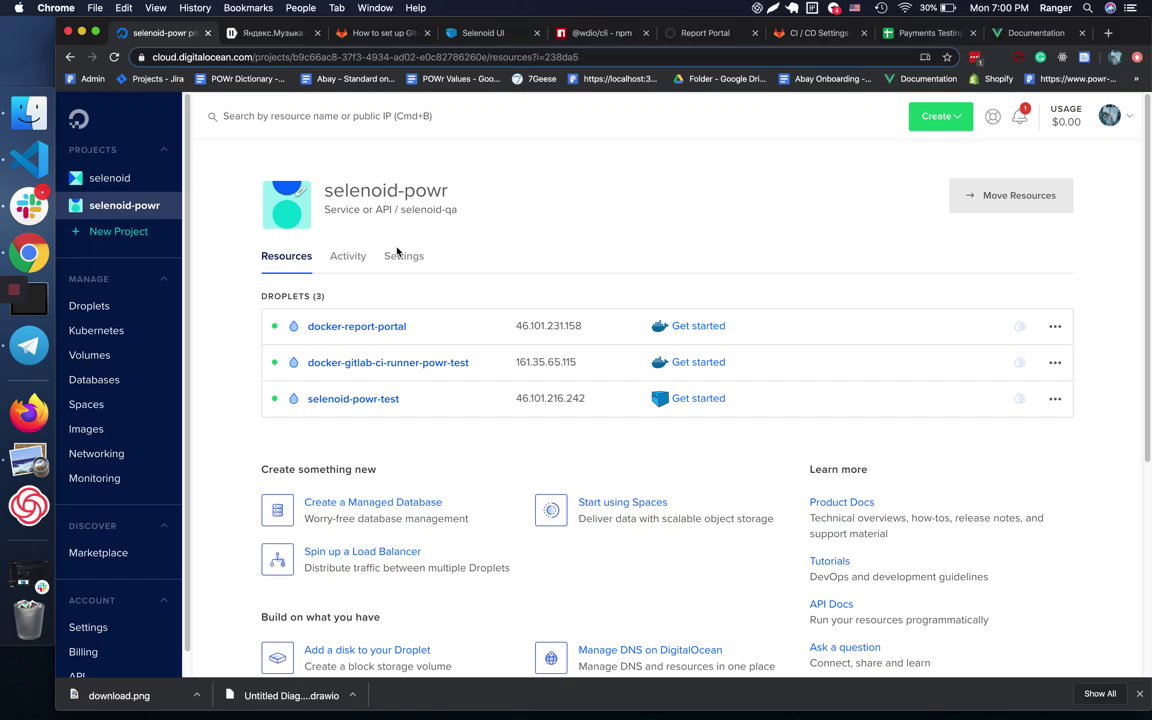The image size is (1152, 720).
Task: Click the Manage DNS globe icon
Action: (x=551, y=658)
